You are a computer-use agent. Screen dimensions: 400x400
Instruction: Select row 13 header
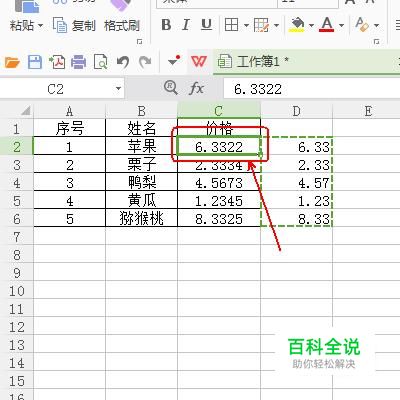click(x=17, y=345)
